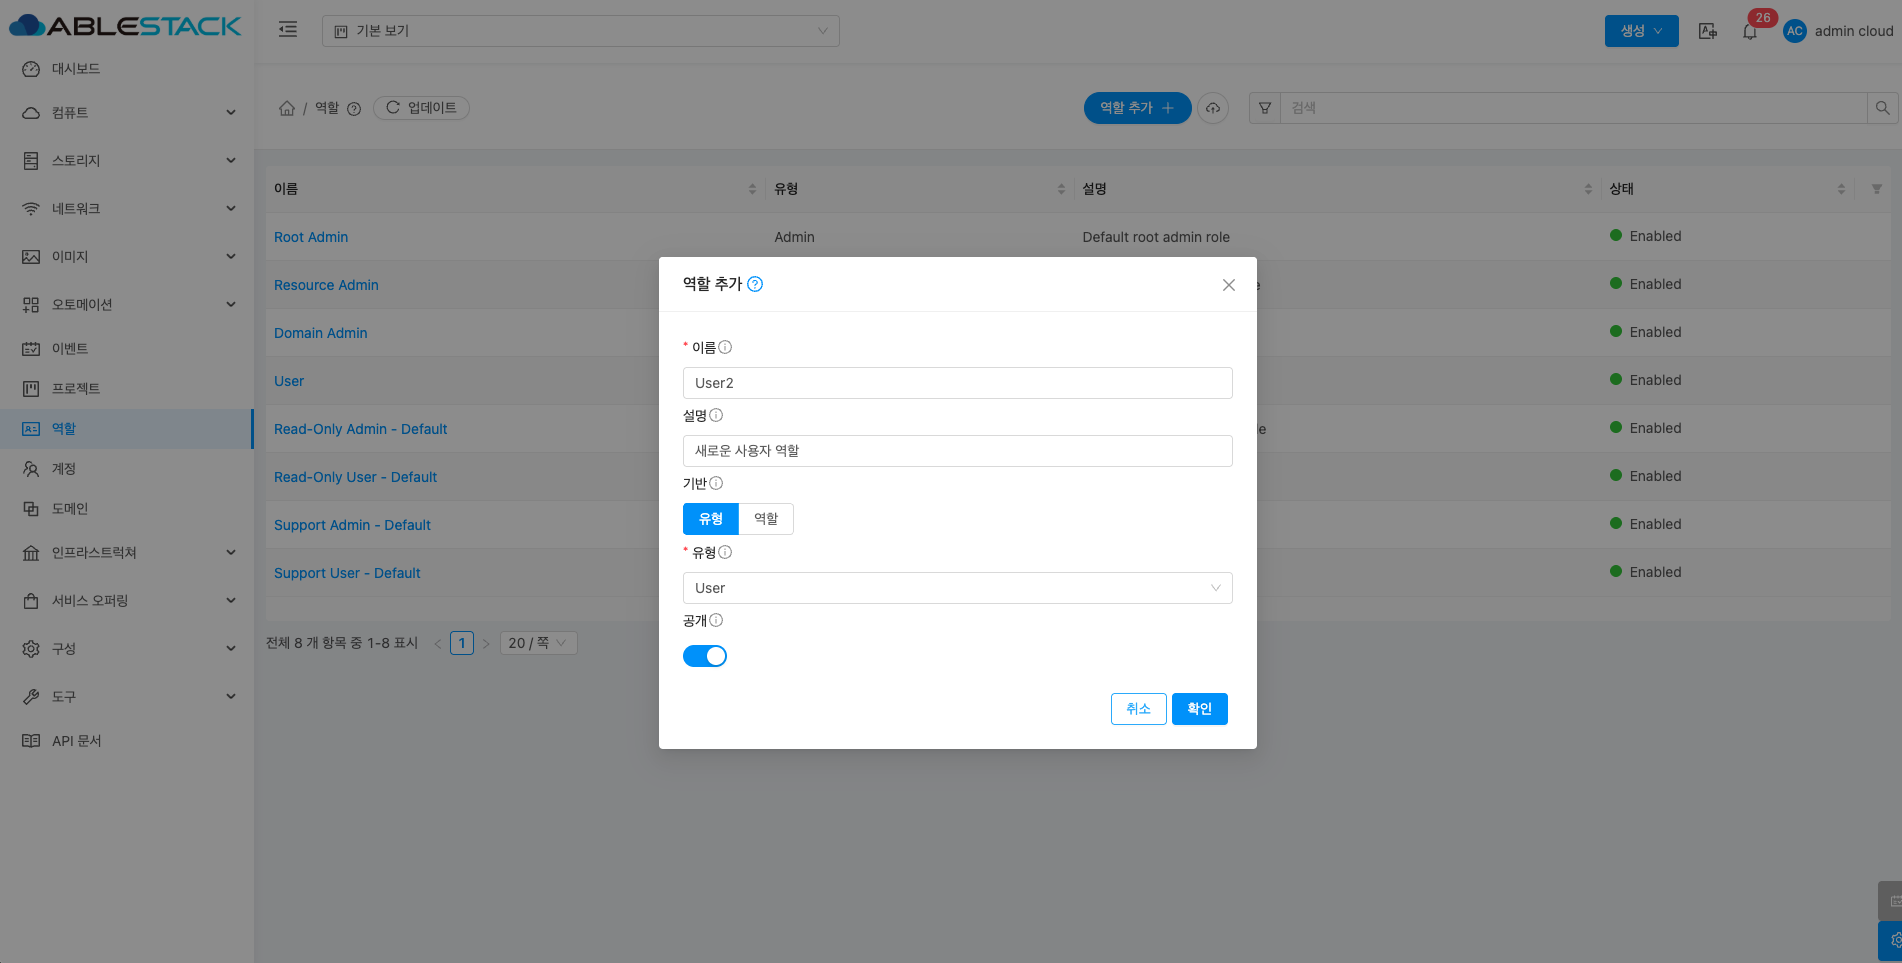Open the 생성 create dropdown button
The height and width of the screenshot is (963, 1902).
click(x=1641, y=31)
